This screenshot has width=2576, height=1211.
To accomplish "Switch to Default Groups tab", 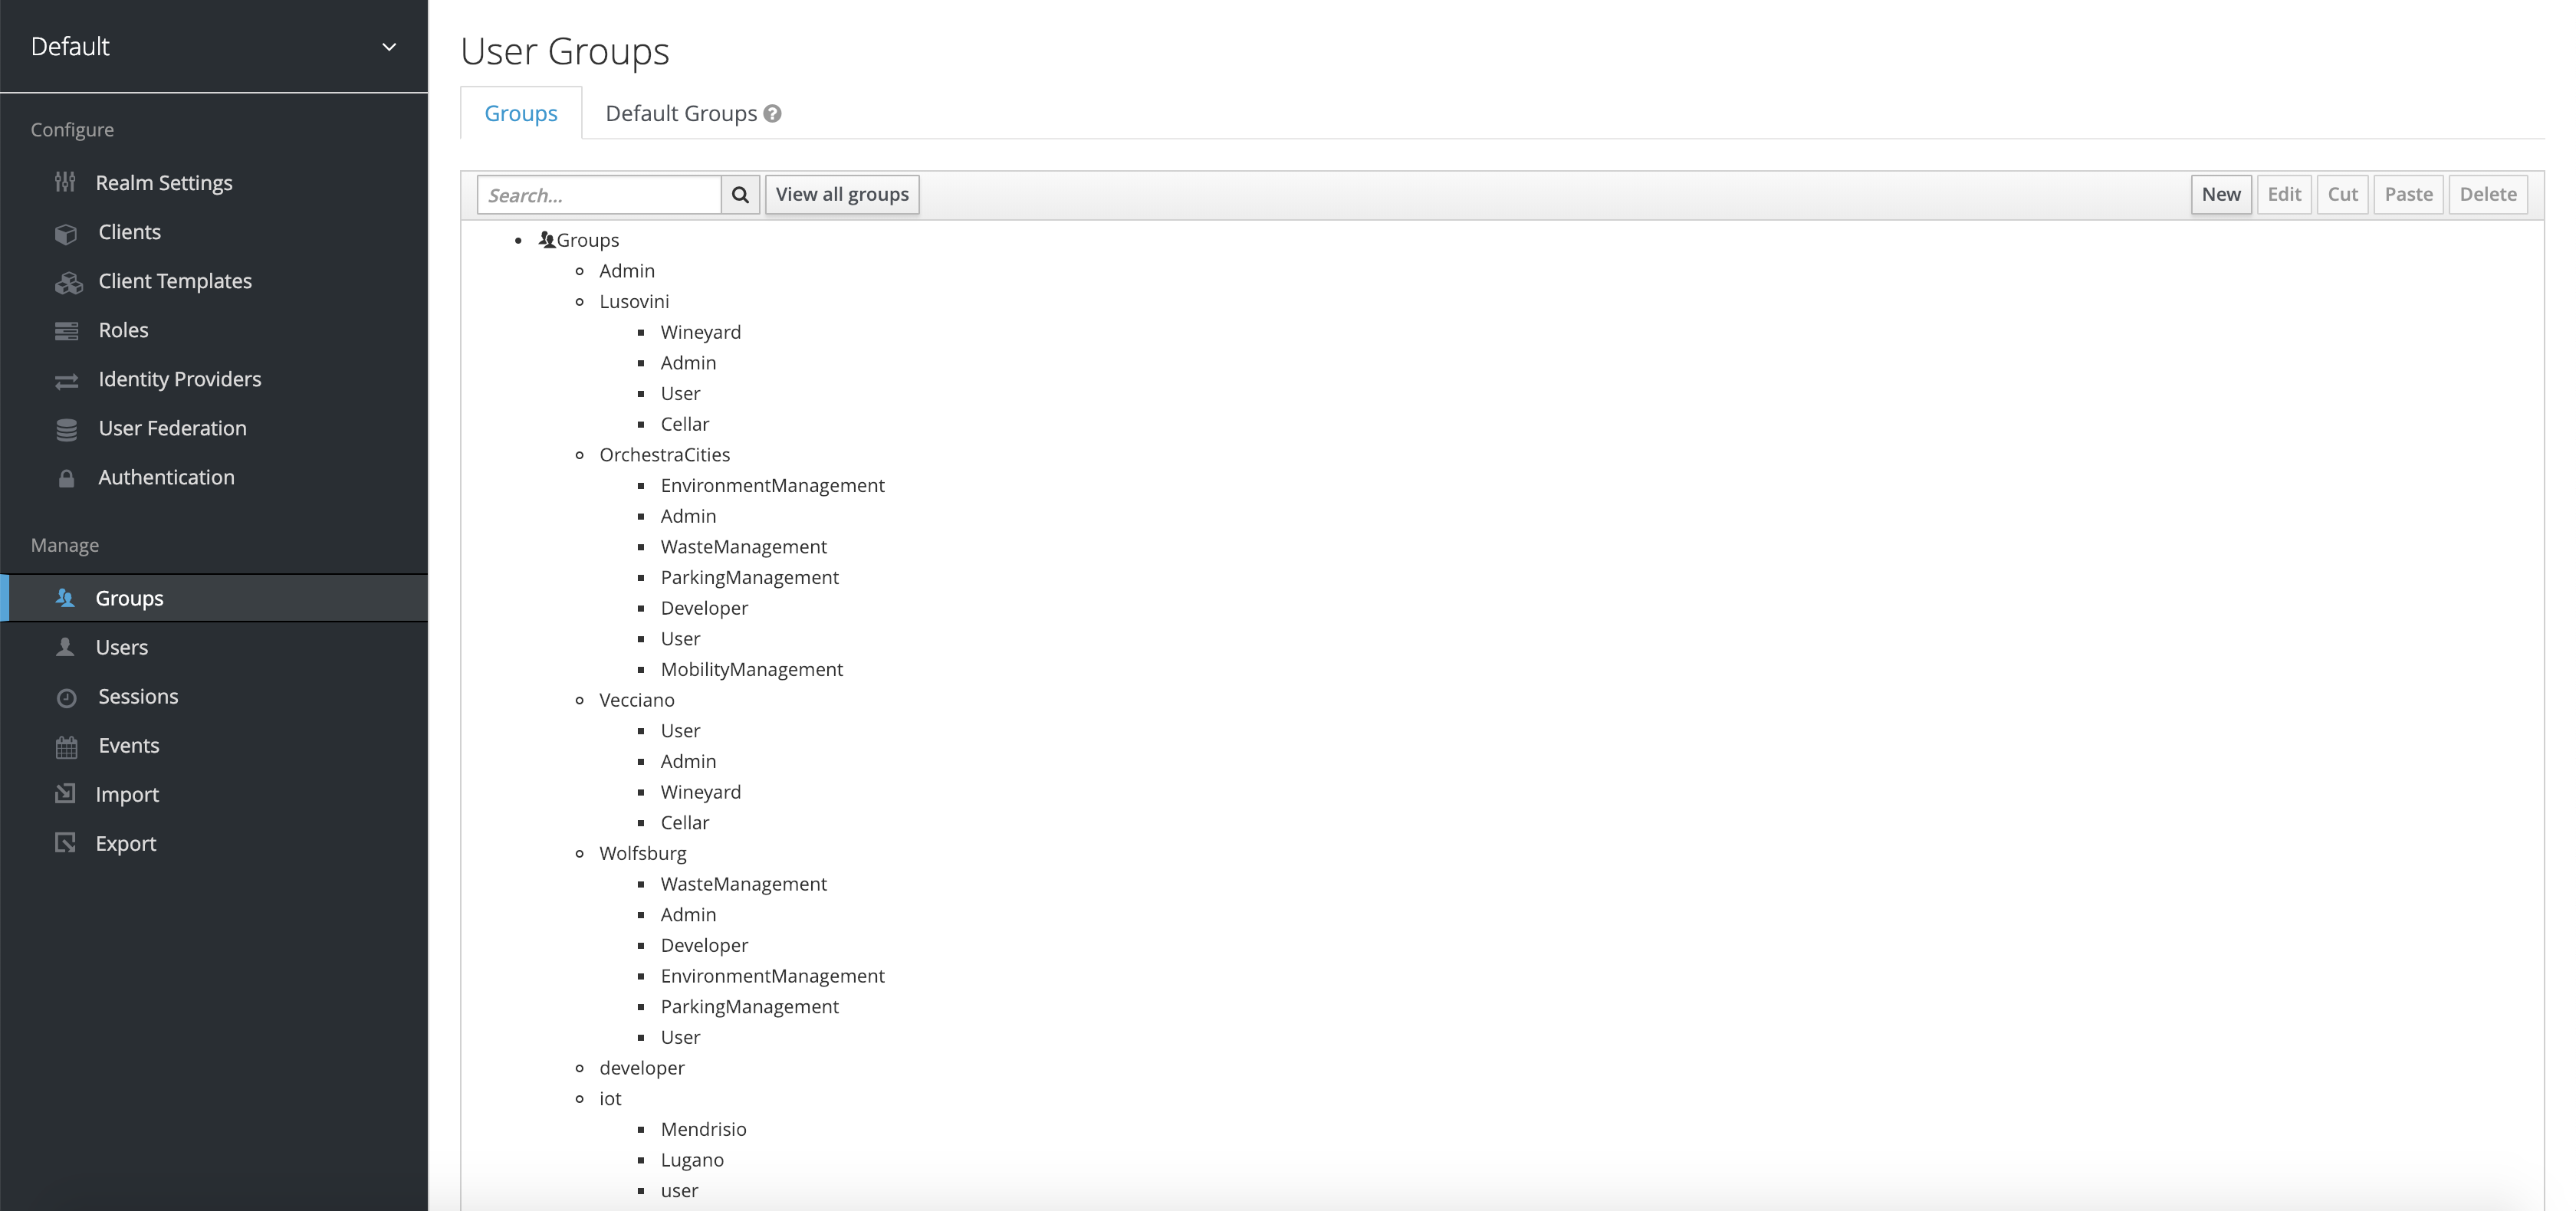I will [681, 114].
